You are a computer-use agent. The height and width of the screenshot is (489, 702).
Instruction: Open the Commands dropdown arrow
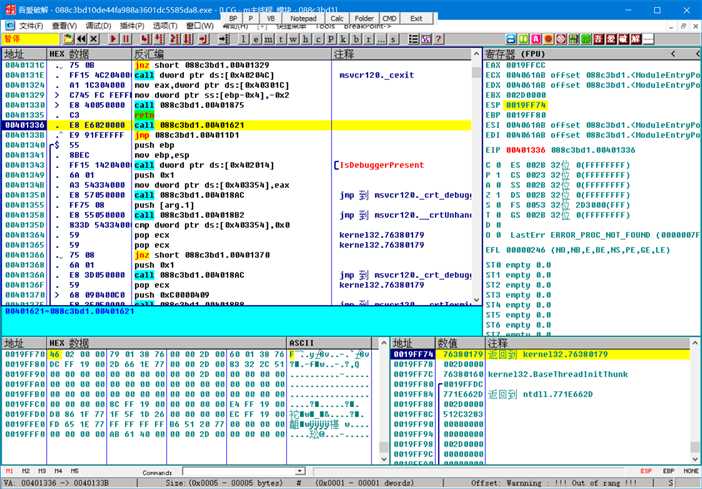(x=300, y=471)
